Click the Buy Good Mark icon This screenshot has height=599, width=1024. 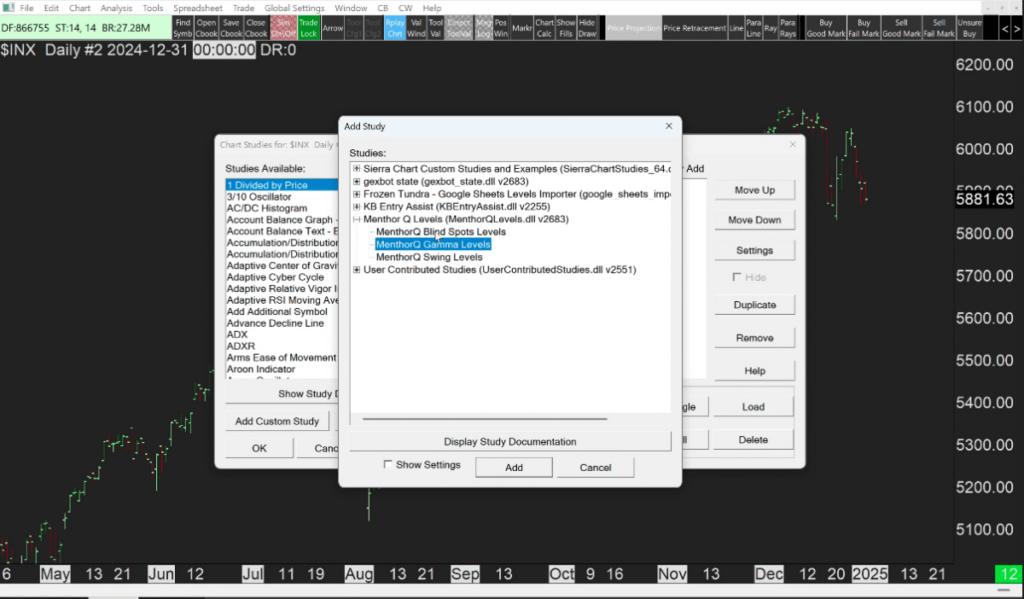tap(825, 27)
